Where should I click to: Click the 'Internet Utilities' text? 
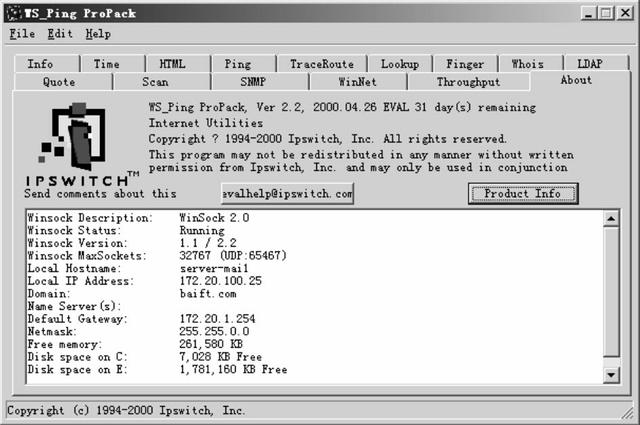coord(206,123)
